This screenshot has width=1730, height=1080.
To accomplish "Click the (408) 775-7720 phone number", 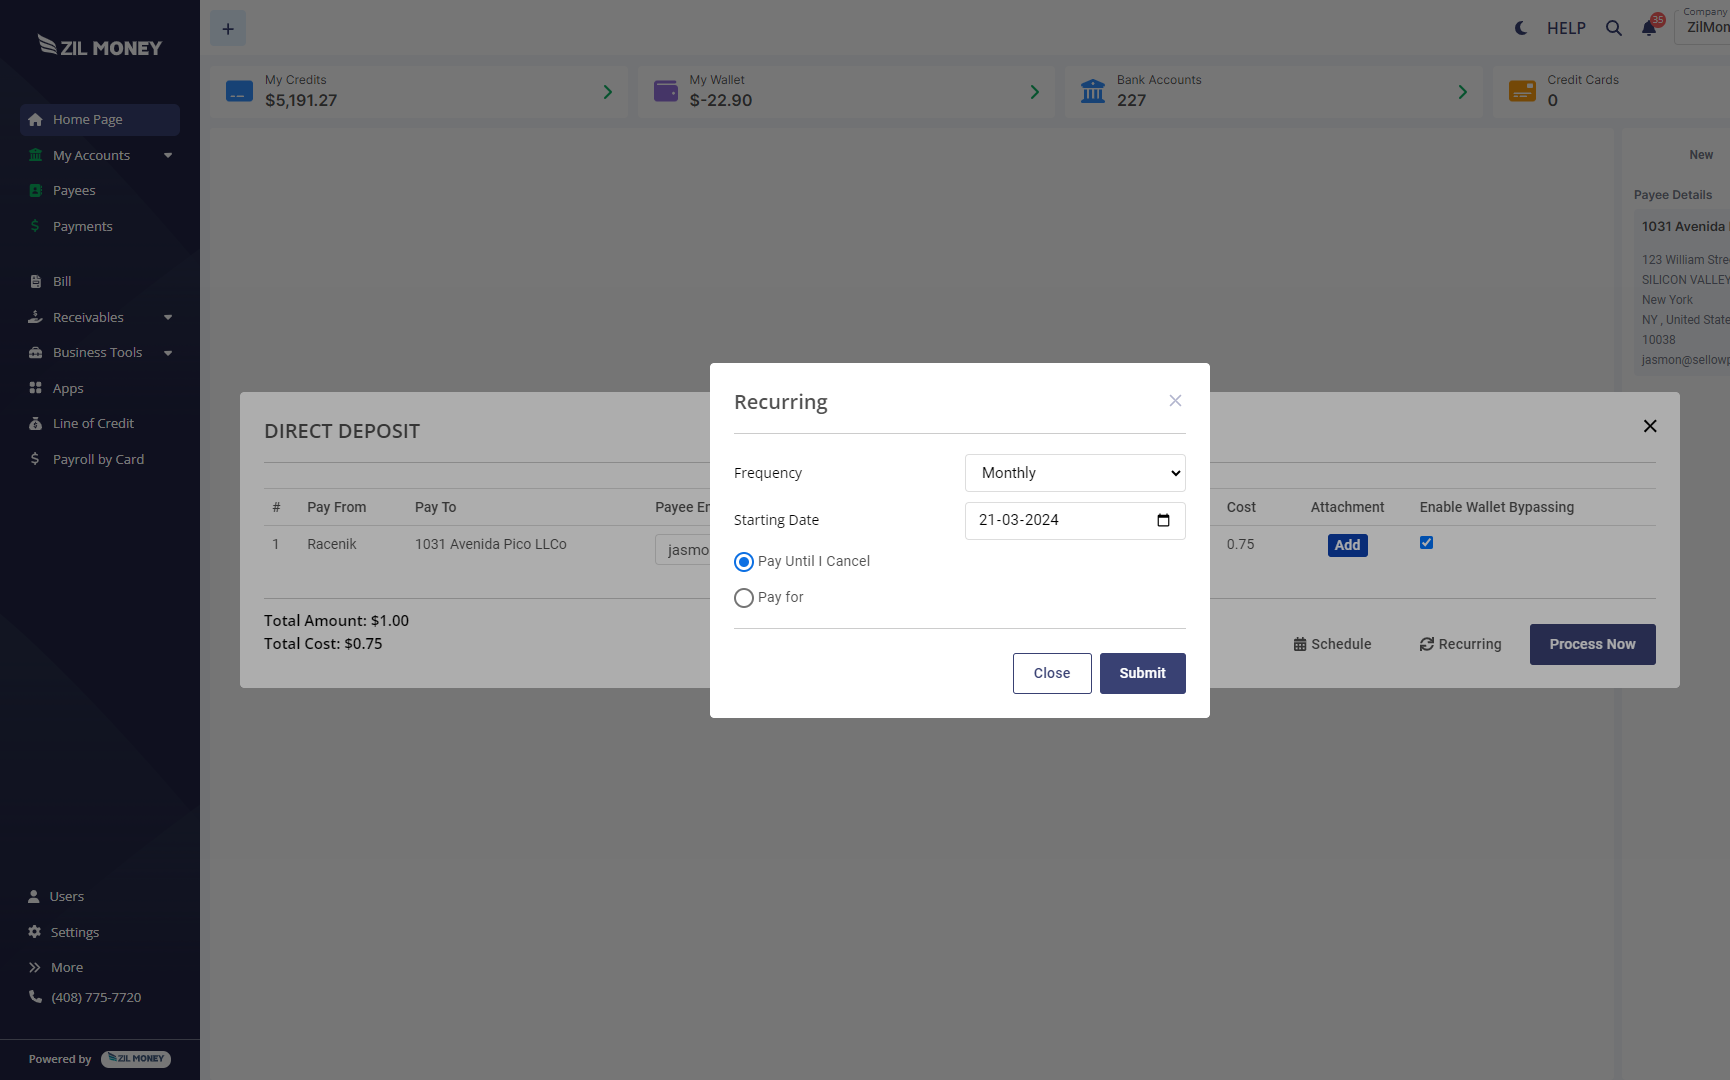I will pyautogui.click(x=96, y=998).
